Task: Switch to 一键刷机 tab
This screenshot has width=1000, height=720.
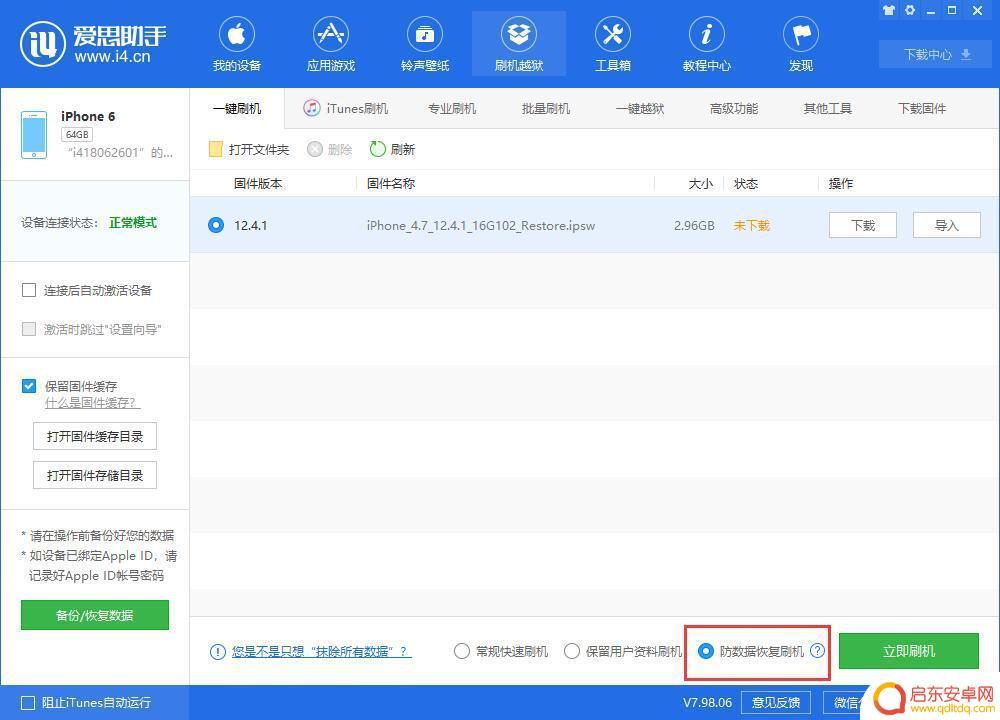Action: click(x=237, y=108)
